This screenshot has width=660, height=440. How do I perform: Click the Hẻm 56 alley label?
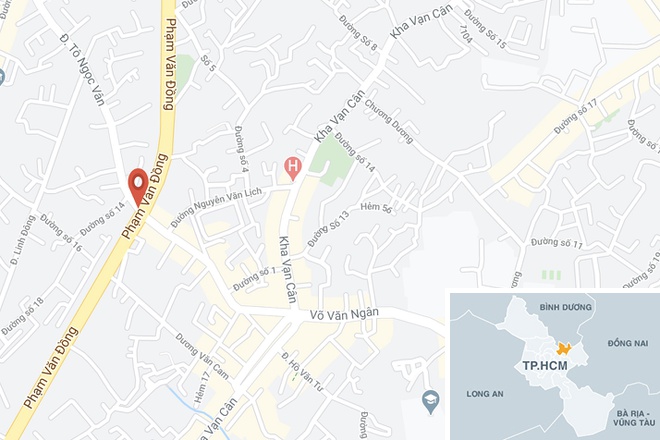(376, 207)
